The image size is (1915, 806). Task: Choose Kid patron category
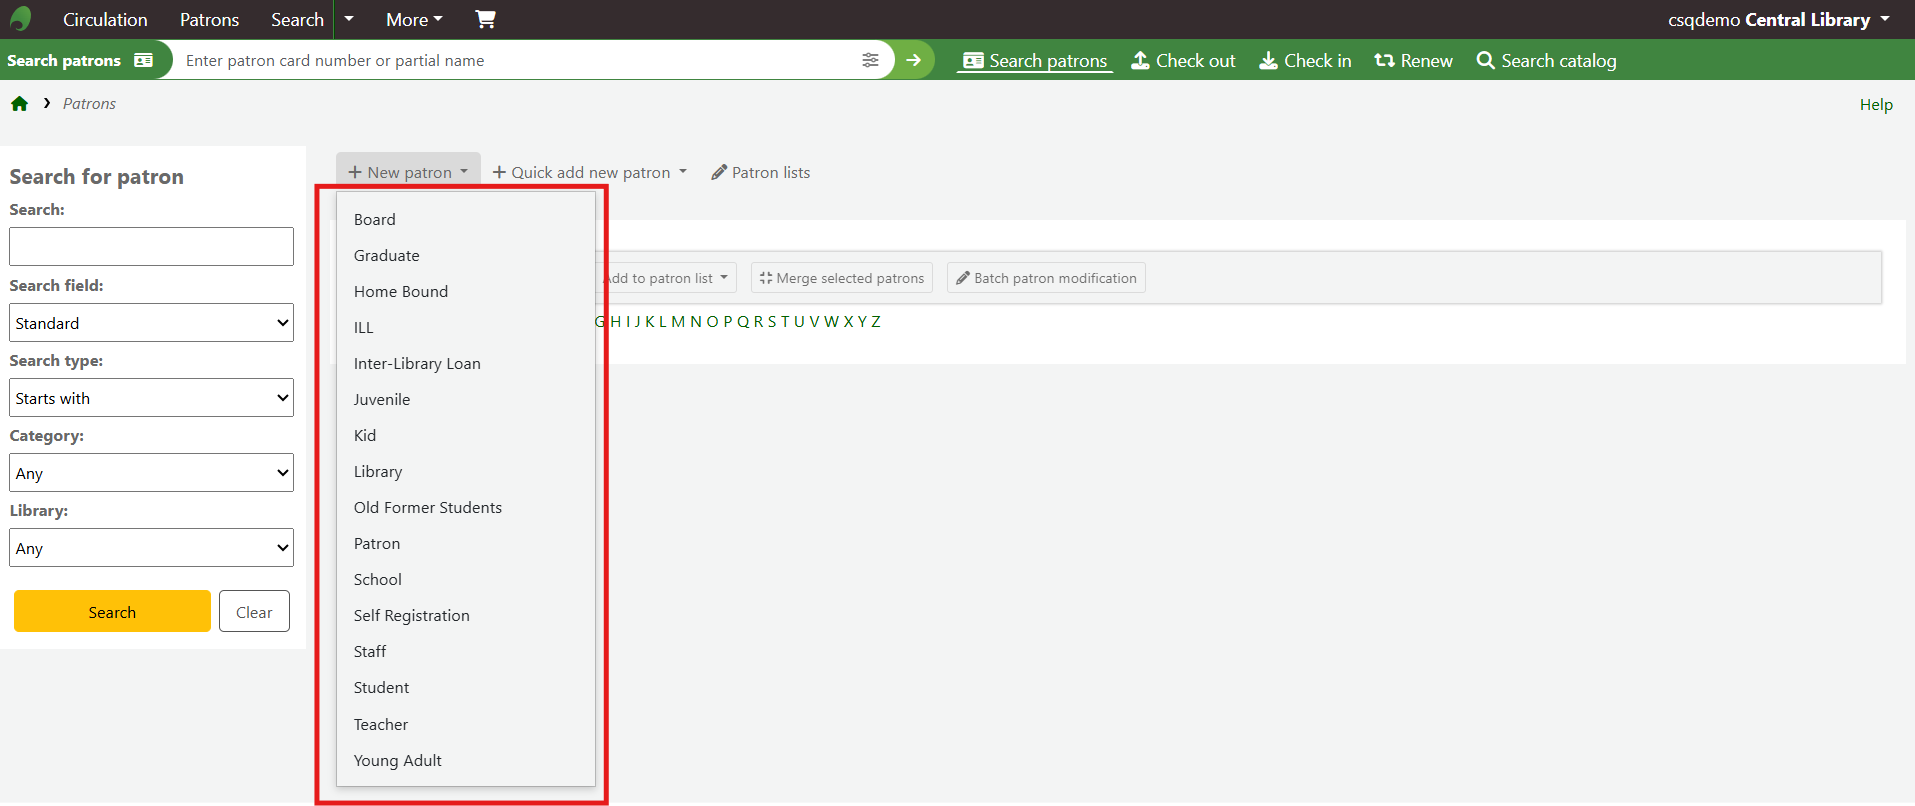pyautogui.click(x=466, y=435)
